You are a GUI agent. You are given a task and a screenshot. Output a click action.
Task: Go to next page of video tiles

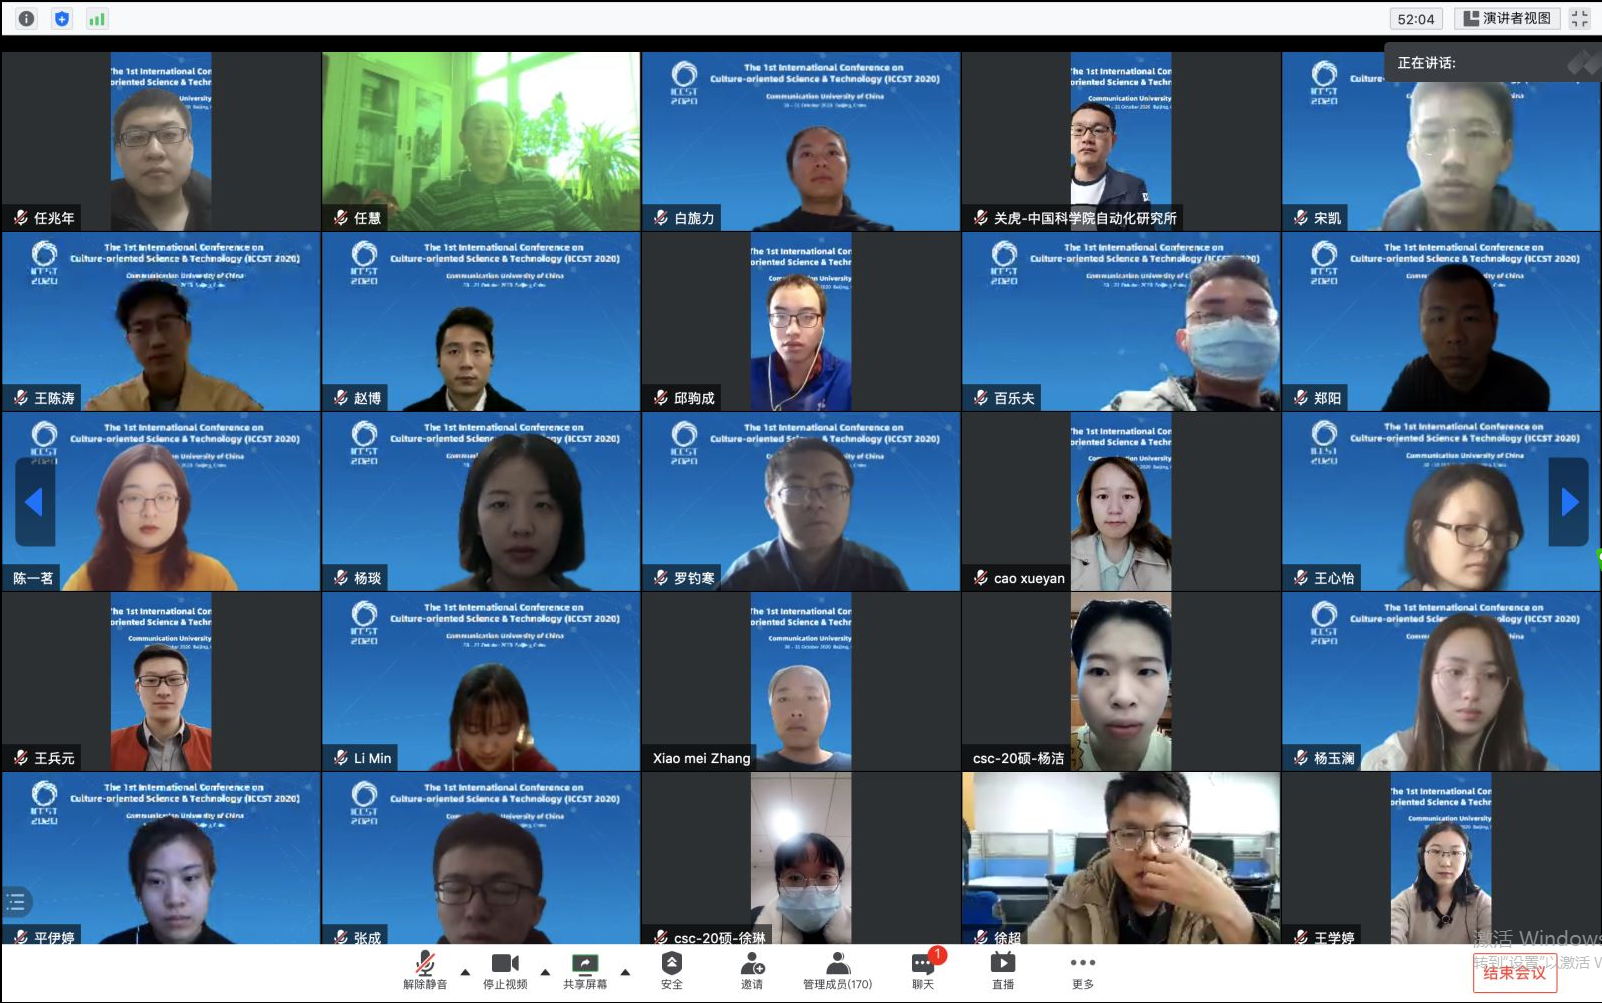tap(1569, 502)
